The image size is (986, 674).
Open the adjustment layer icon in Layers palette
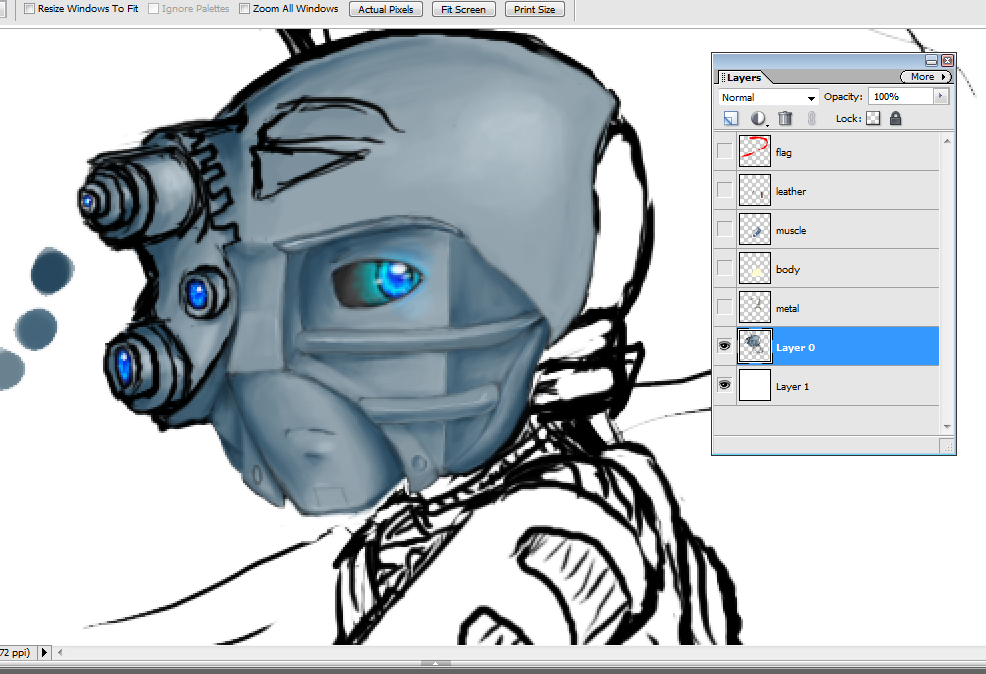759,118
